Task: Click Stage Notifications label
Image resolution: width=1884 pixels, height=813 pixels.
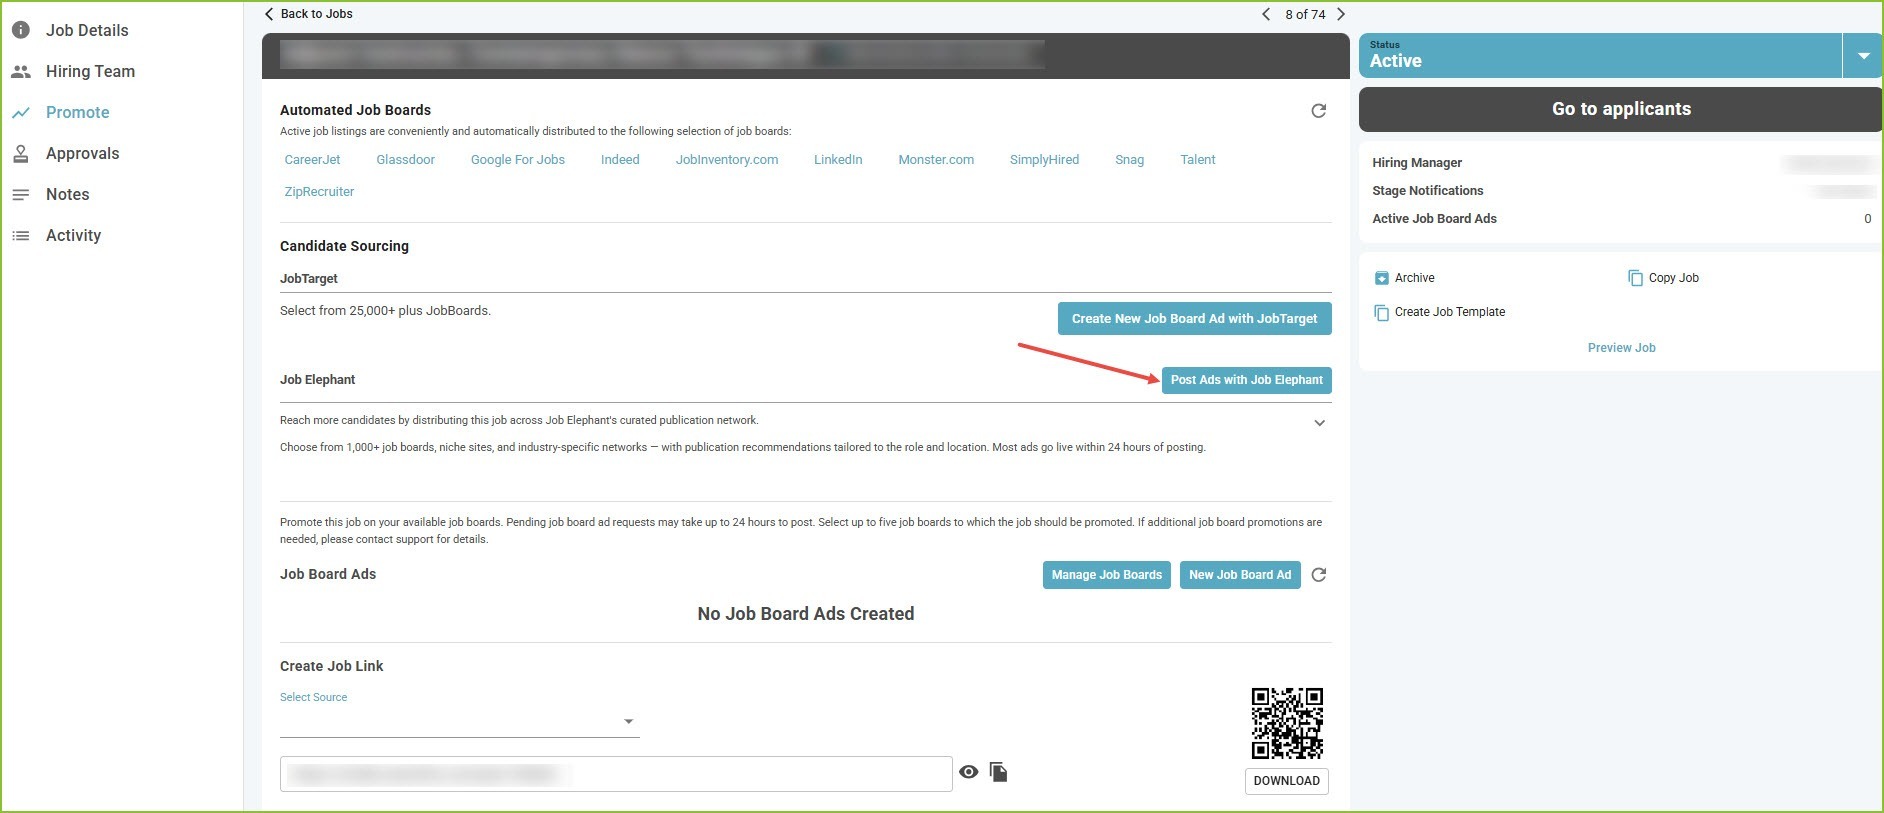Action: [x=1428, y=191]
